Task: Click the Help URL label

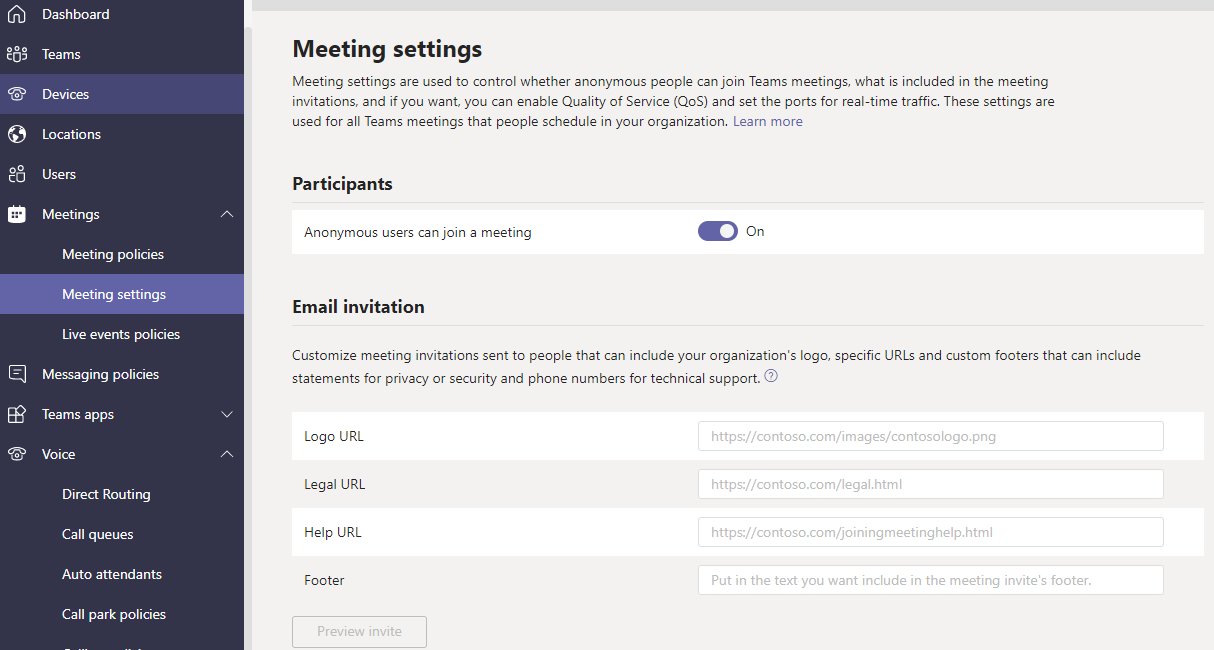Action: point(333,532)
